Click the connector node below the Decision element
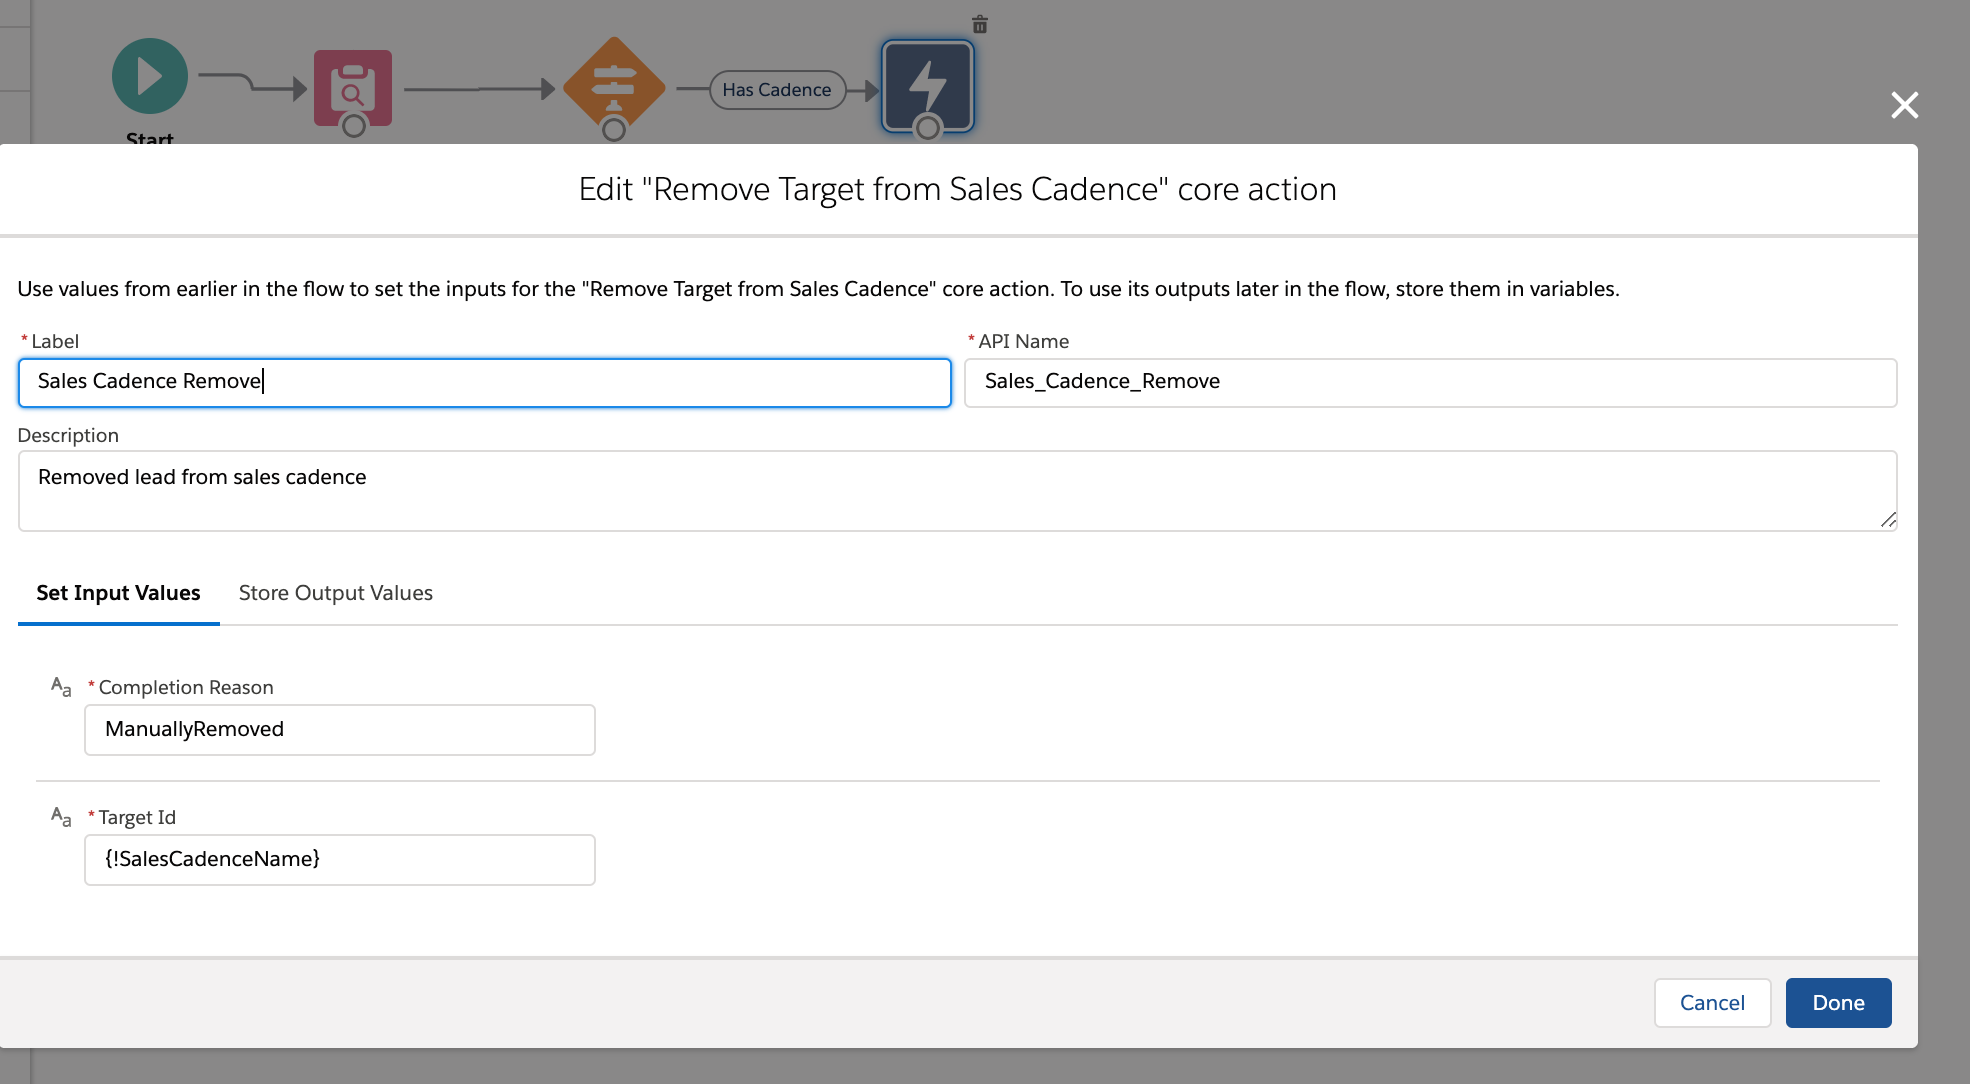The width and height of the screenshot is (1970, 1084). point(614,130)
